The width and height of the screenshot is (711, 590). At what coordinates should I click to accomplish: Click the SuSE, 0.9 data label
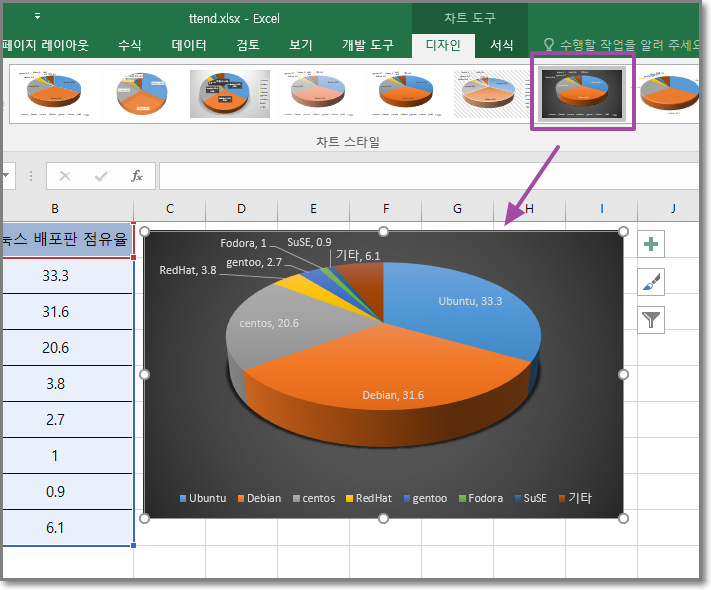pos(309,242)
